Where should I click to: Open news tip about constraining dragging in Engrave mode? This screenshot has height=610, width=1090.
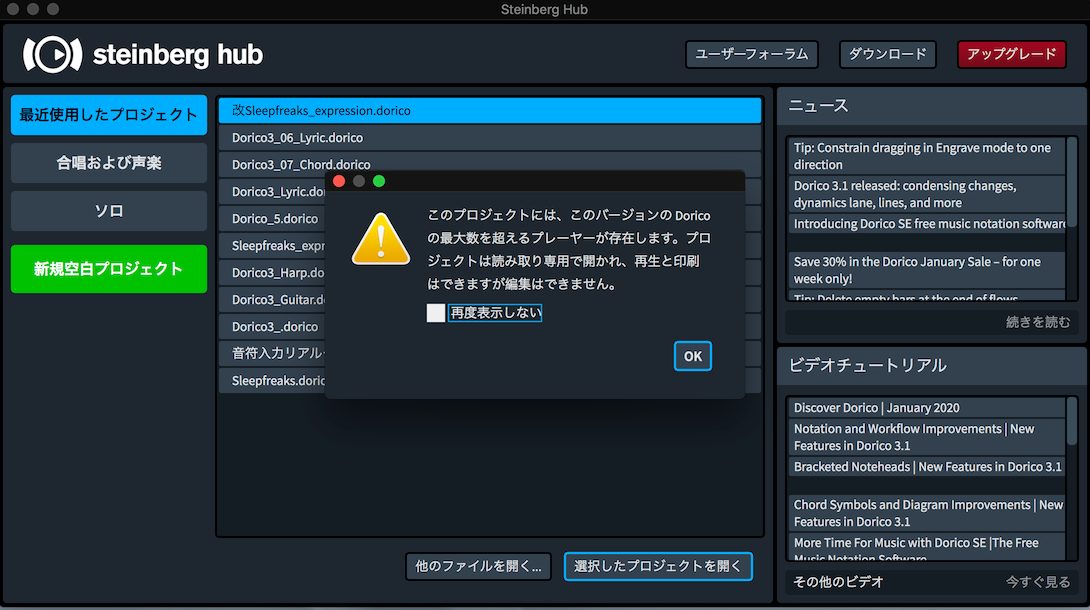926,156
